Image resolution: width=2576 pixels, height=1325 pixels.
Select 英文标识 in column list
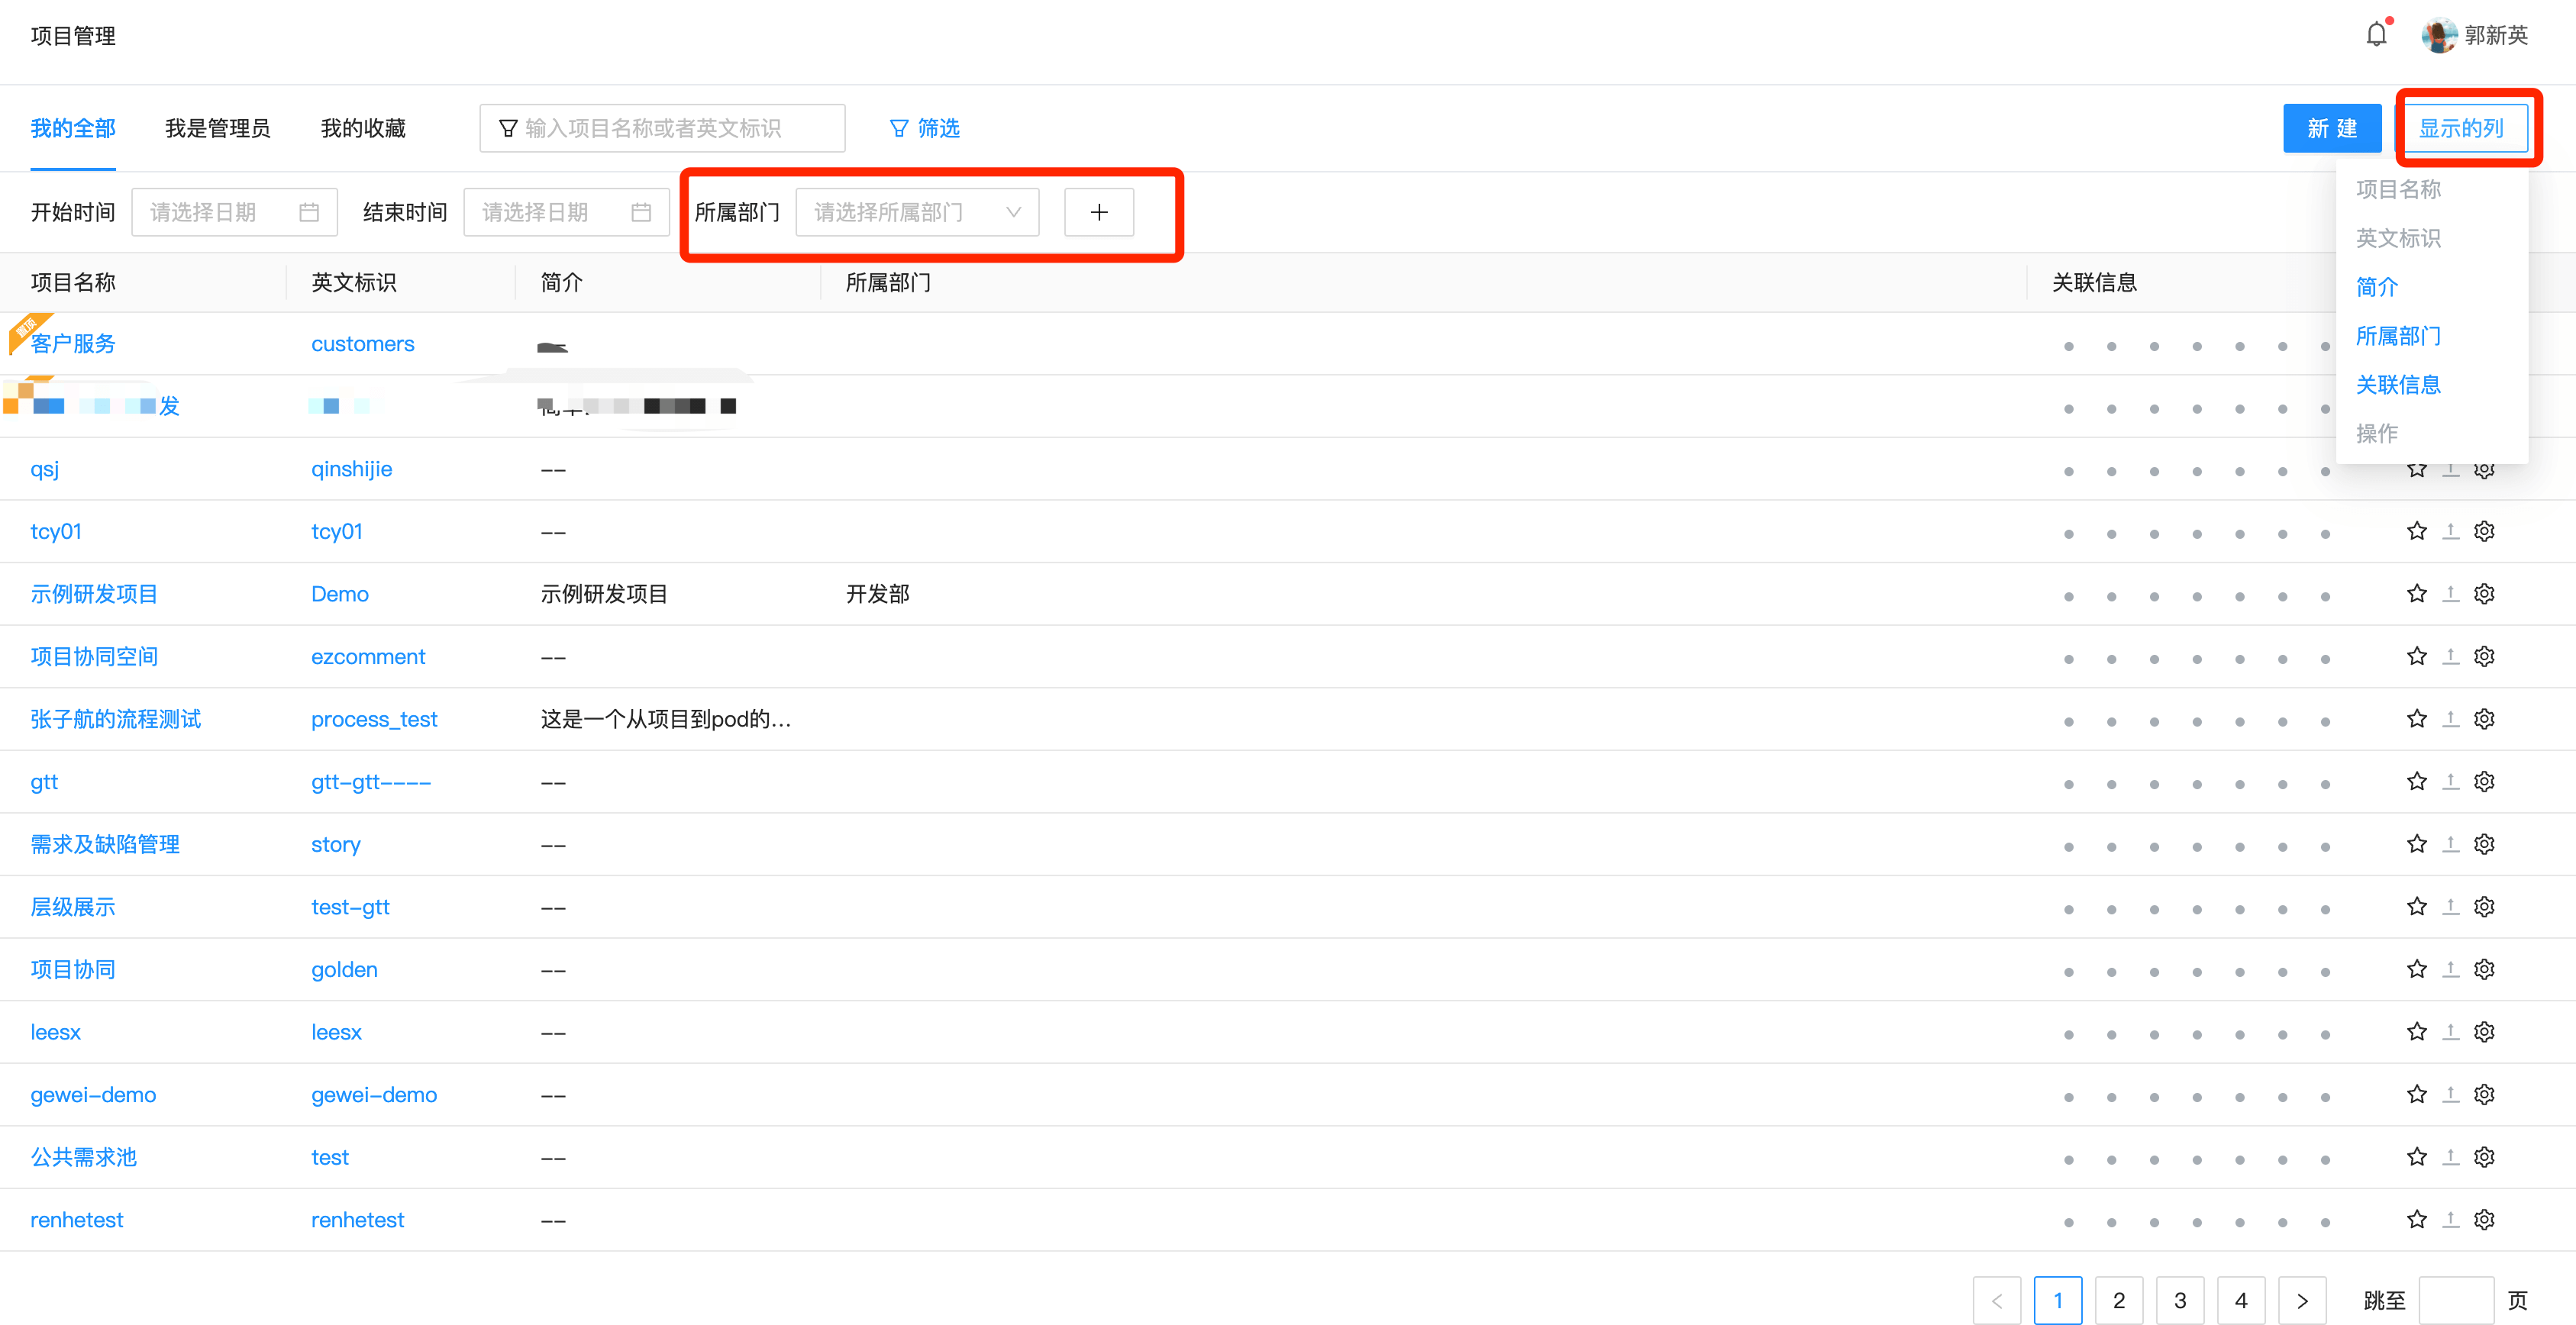pos(2431,238)
